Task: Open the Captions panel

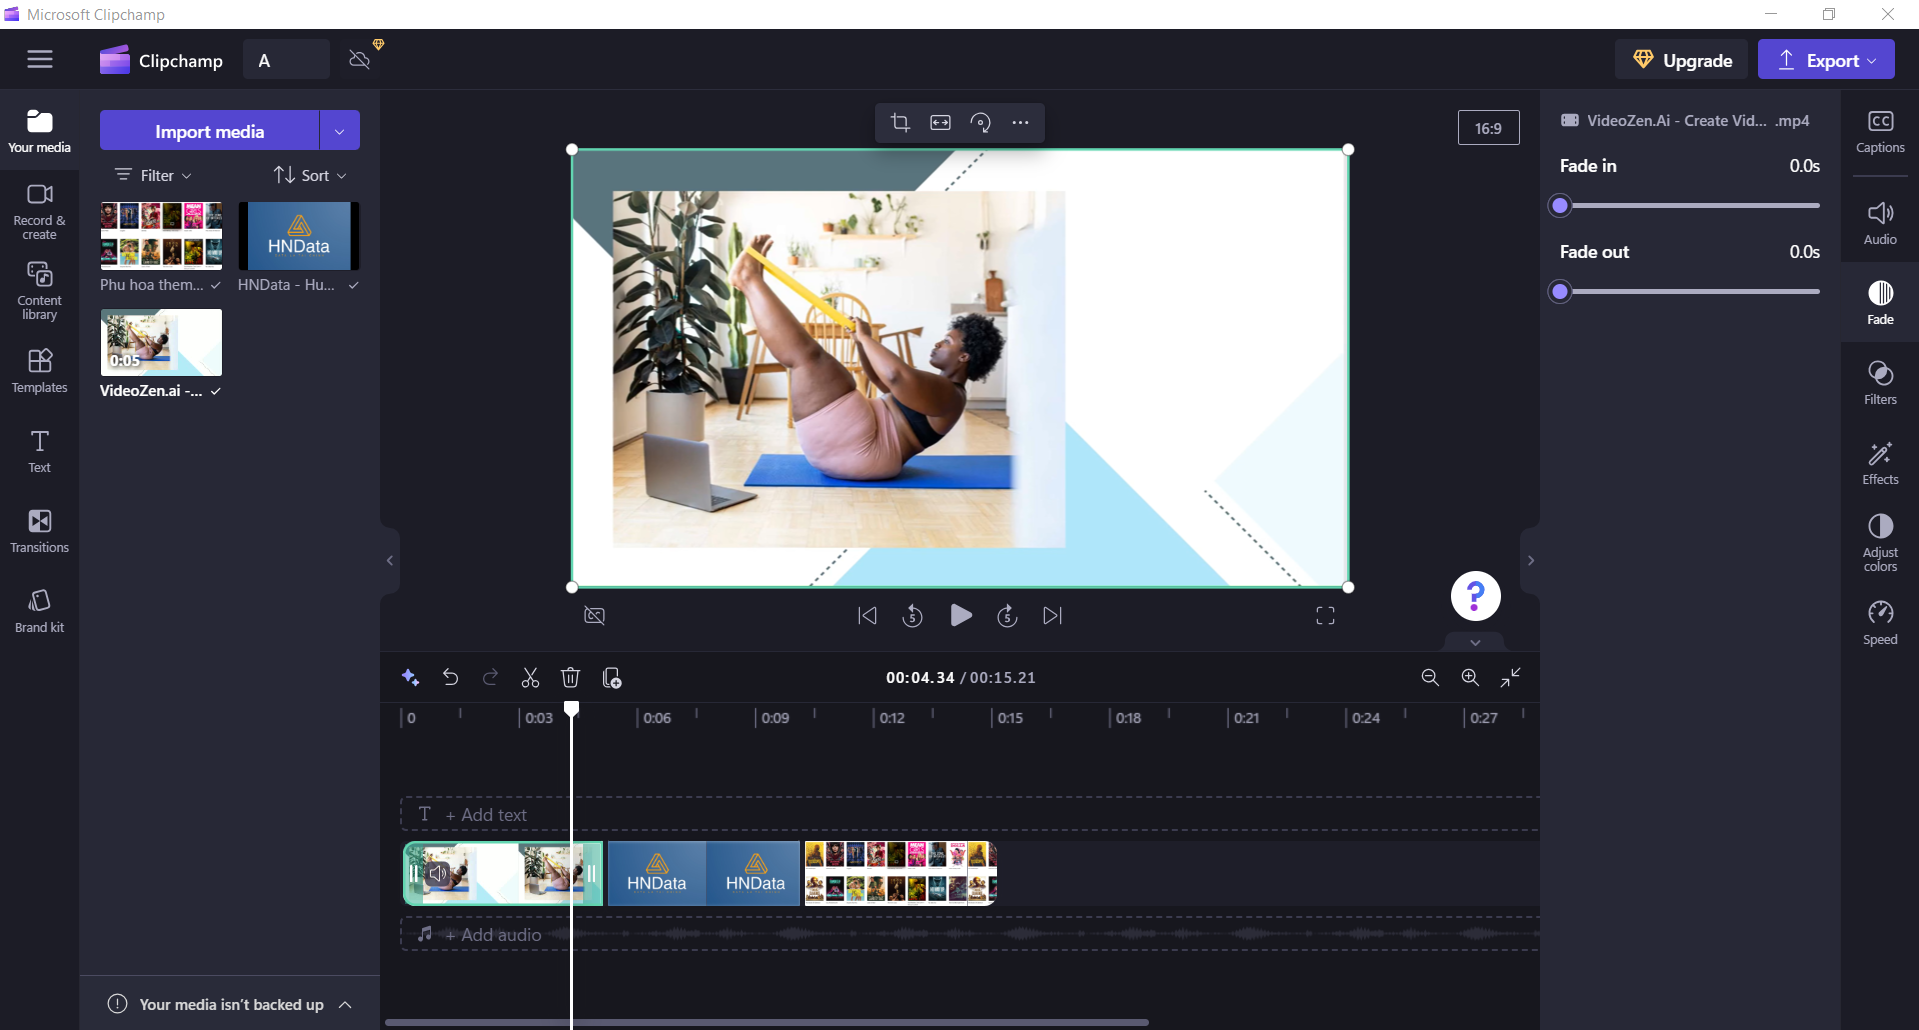Action: (x=1880, y=131)
